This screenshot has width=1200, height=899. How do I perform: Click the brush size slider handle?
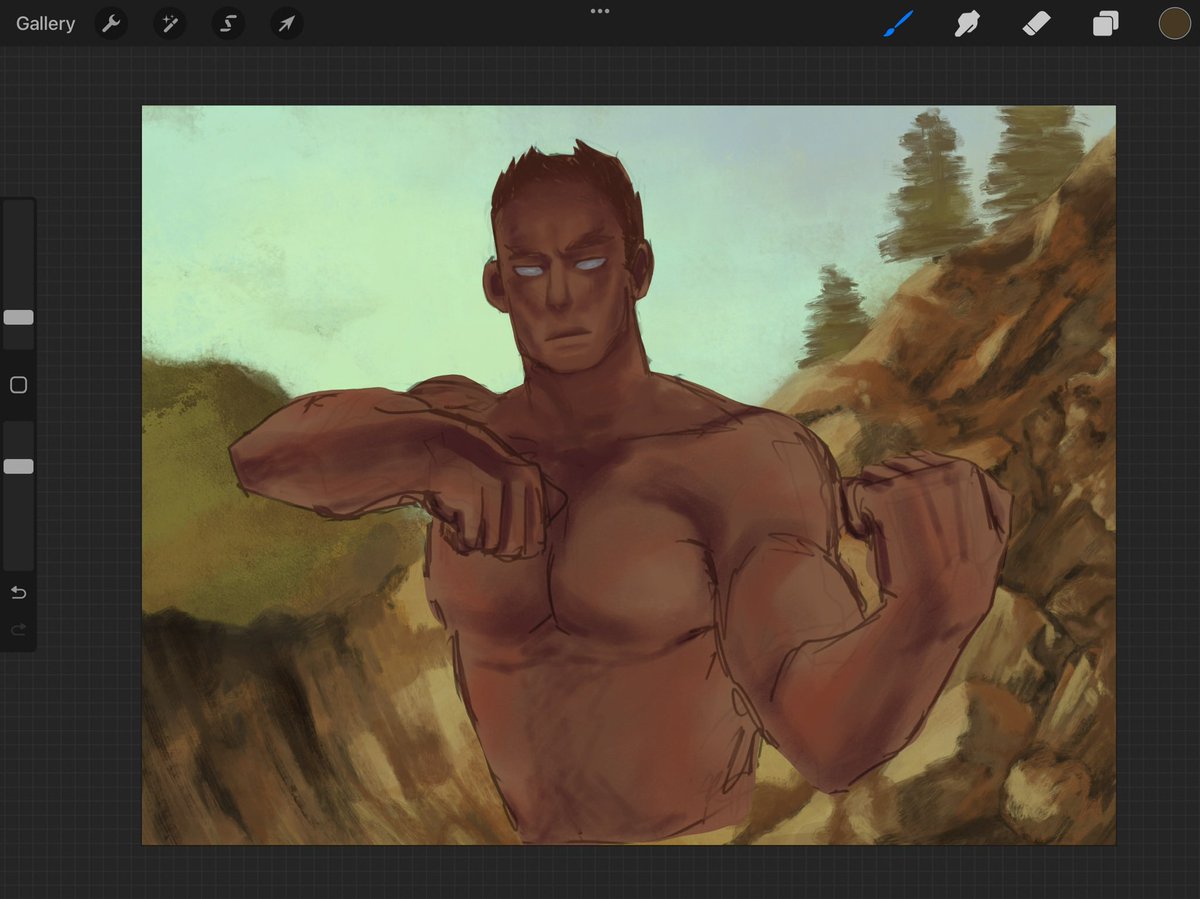[18, 317]
